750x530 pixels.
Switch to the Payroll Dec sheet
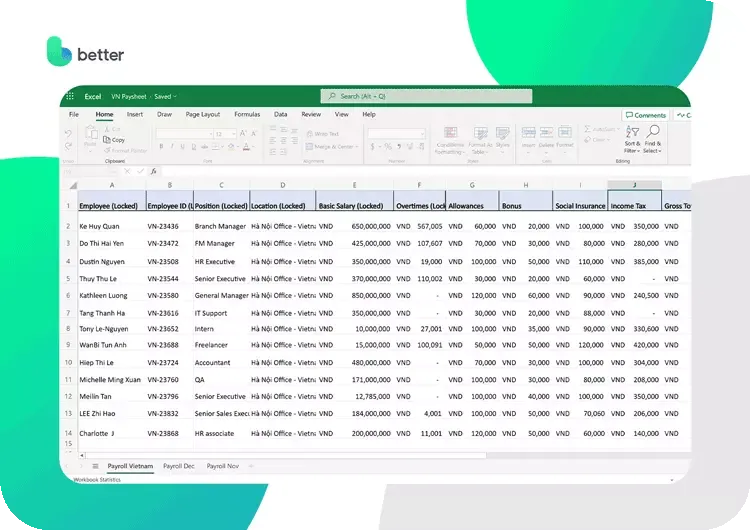[x=178, y=466]
